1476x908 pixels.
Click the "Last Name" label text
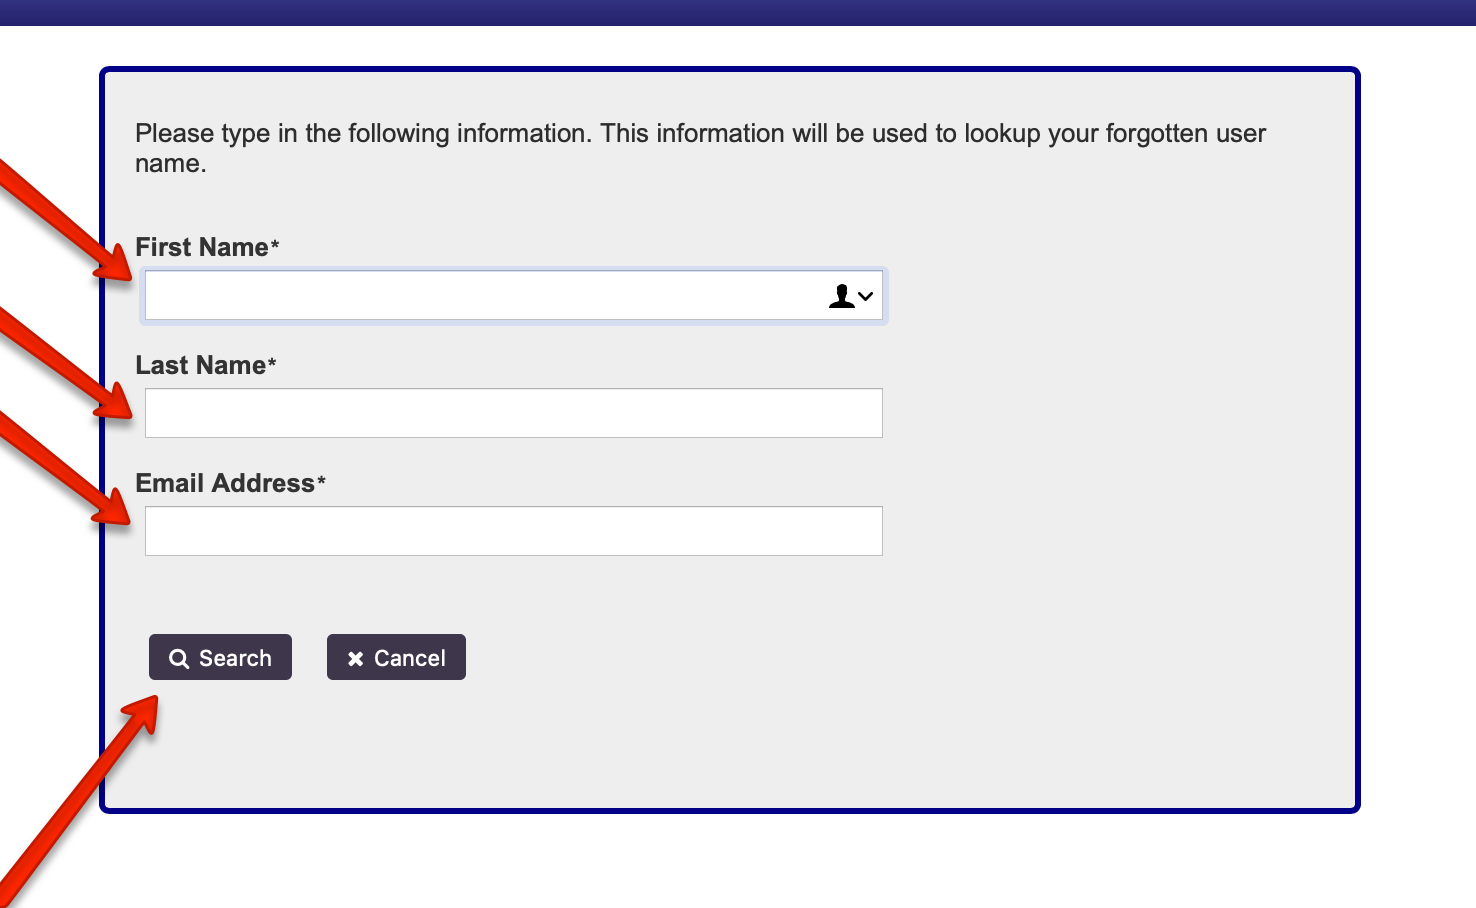pyautogui.click(x=201, y=365)
